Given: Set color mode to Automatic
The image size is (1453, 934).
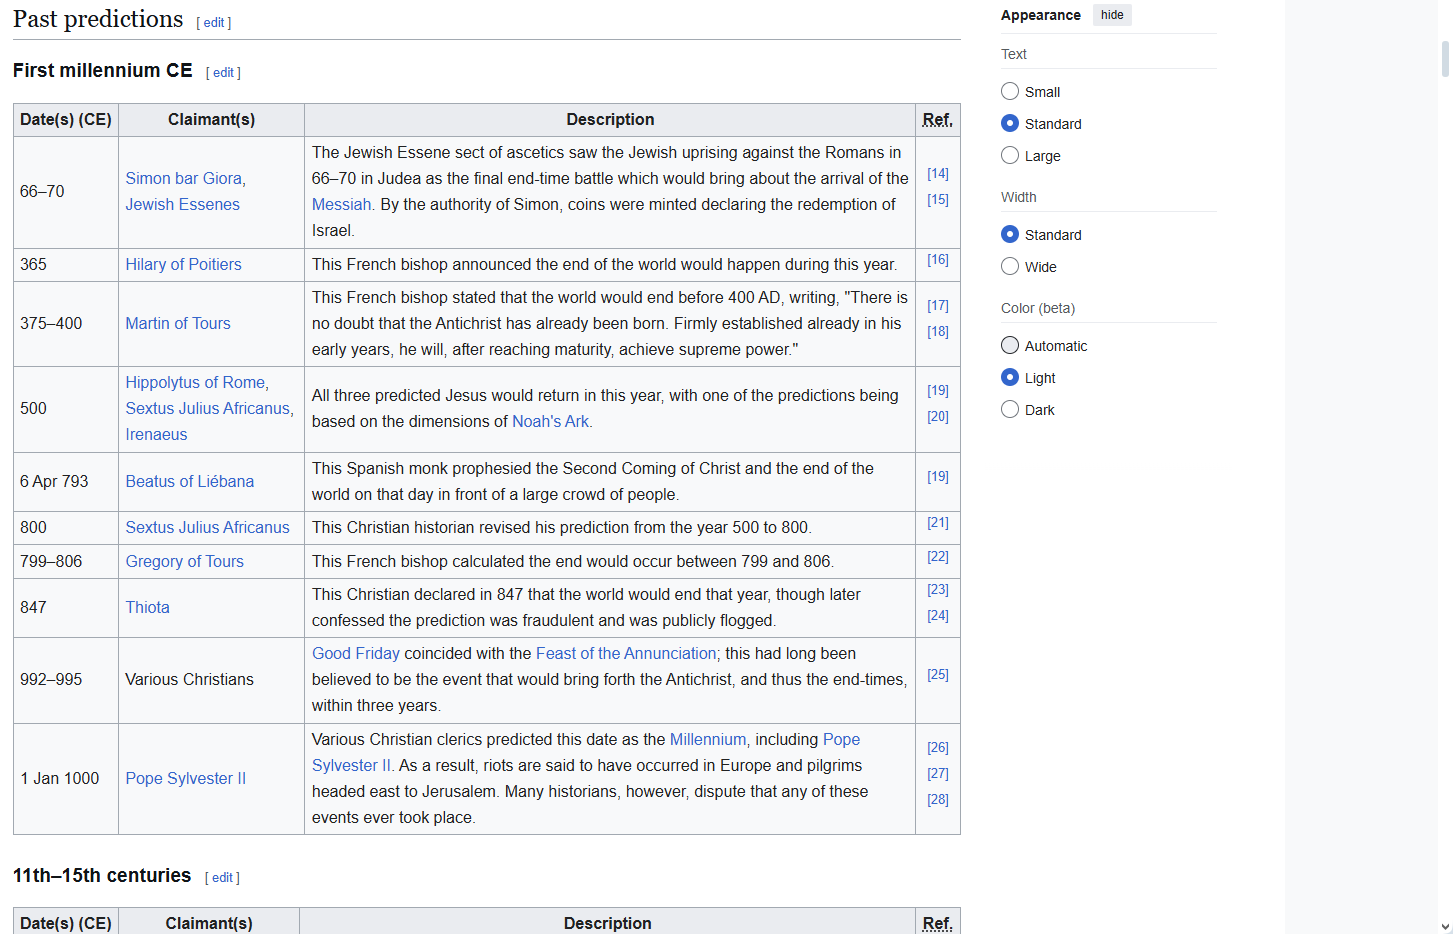Looking at the screenshot, I should tap(1010, 346).
